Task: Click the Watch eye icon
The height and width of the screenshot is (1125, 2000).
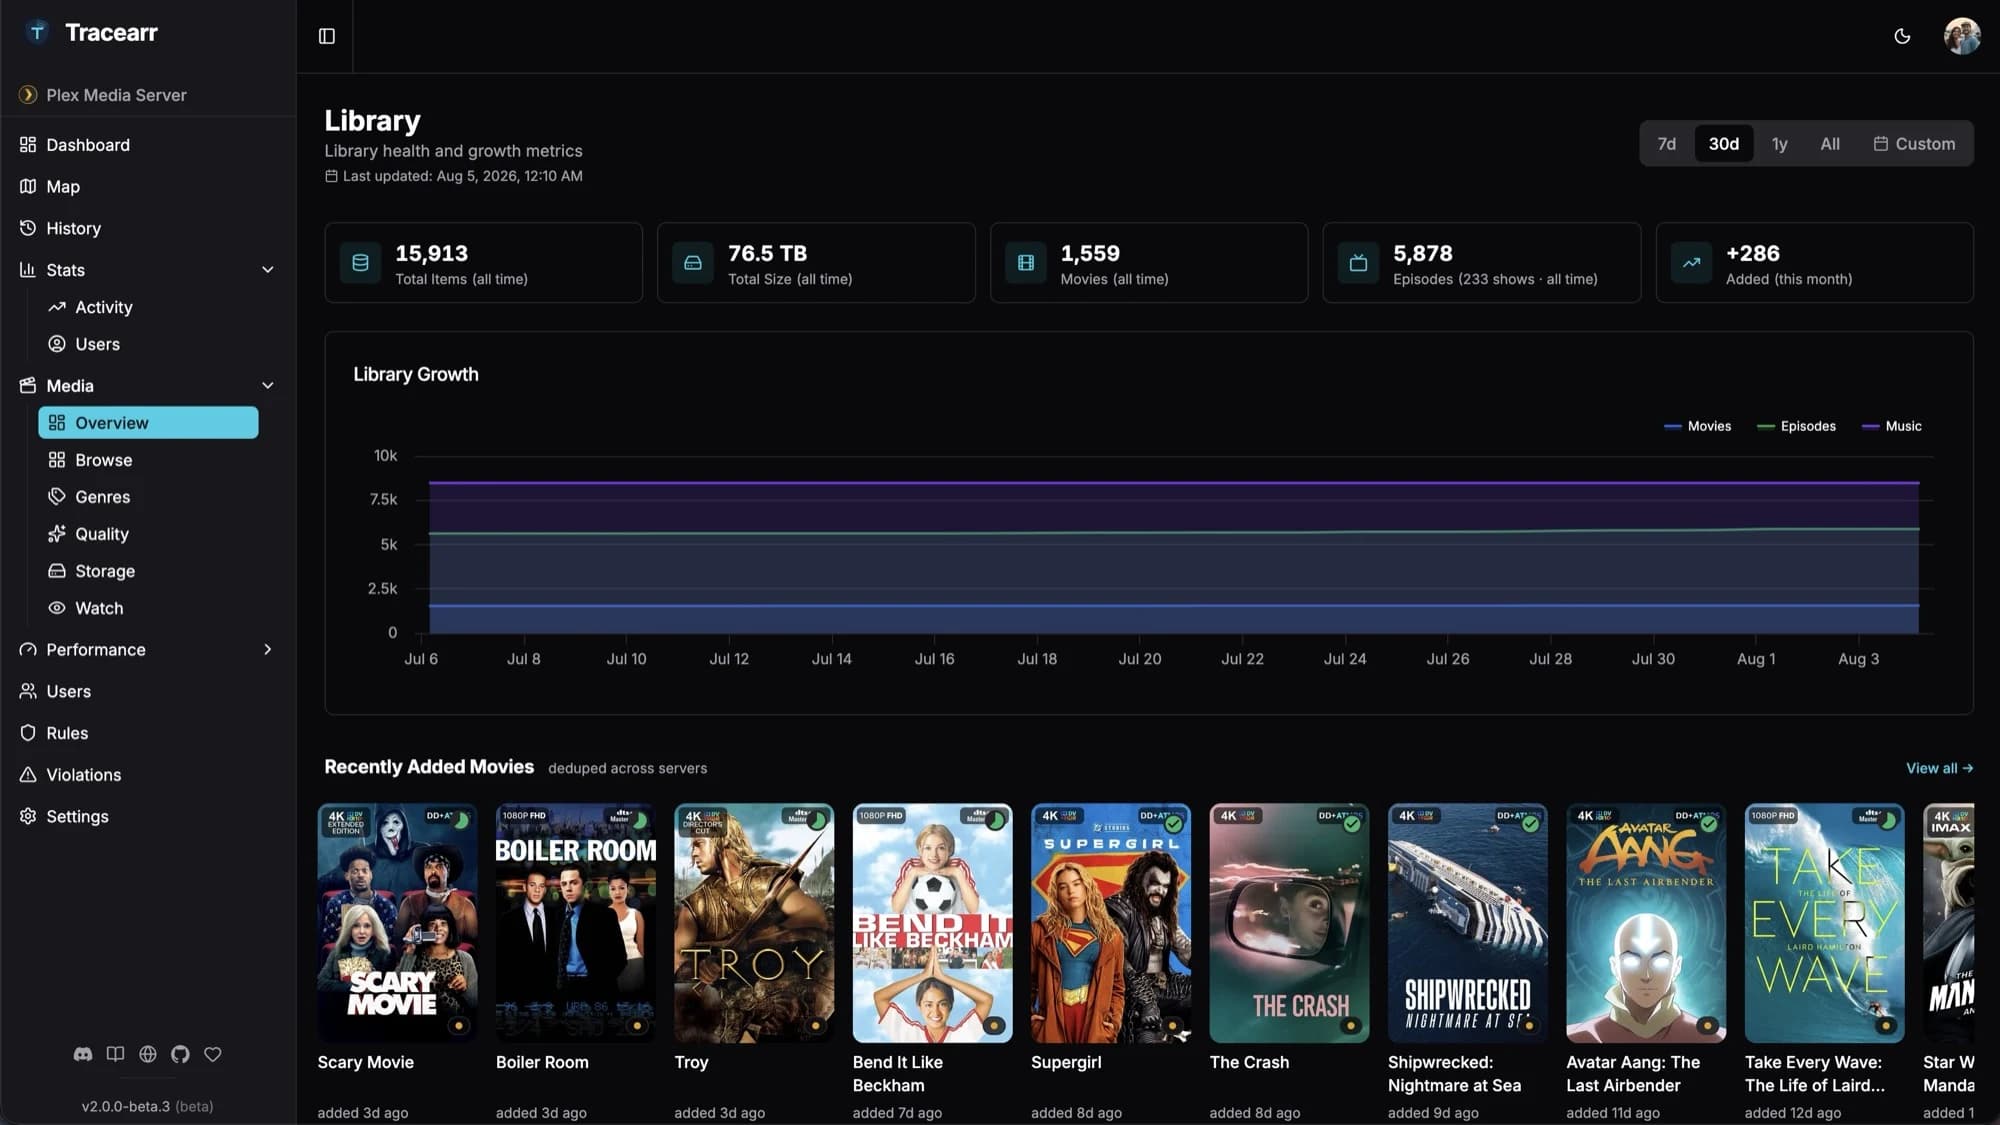Action: (x=57, y=608)
